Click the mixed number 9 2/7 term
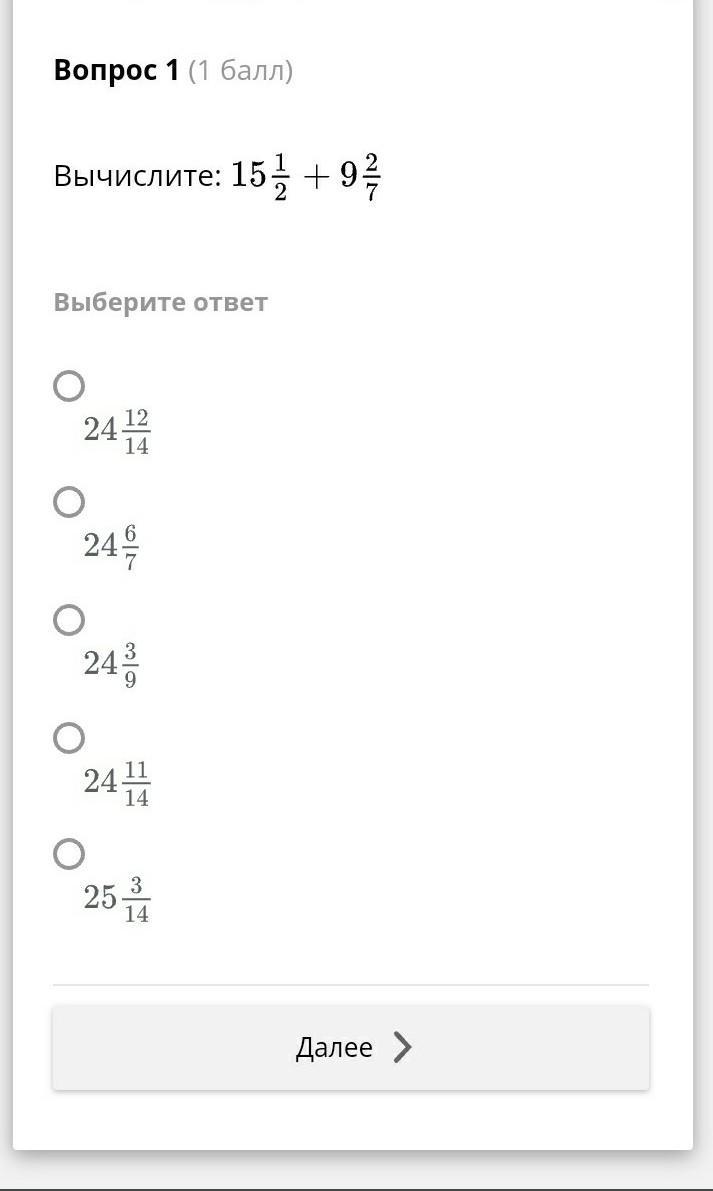The image size is (713, 1191). [x=360, y=177]
